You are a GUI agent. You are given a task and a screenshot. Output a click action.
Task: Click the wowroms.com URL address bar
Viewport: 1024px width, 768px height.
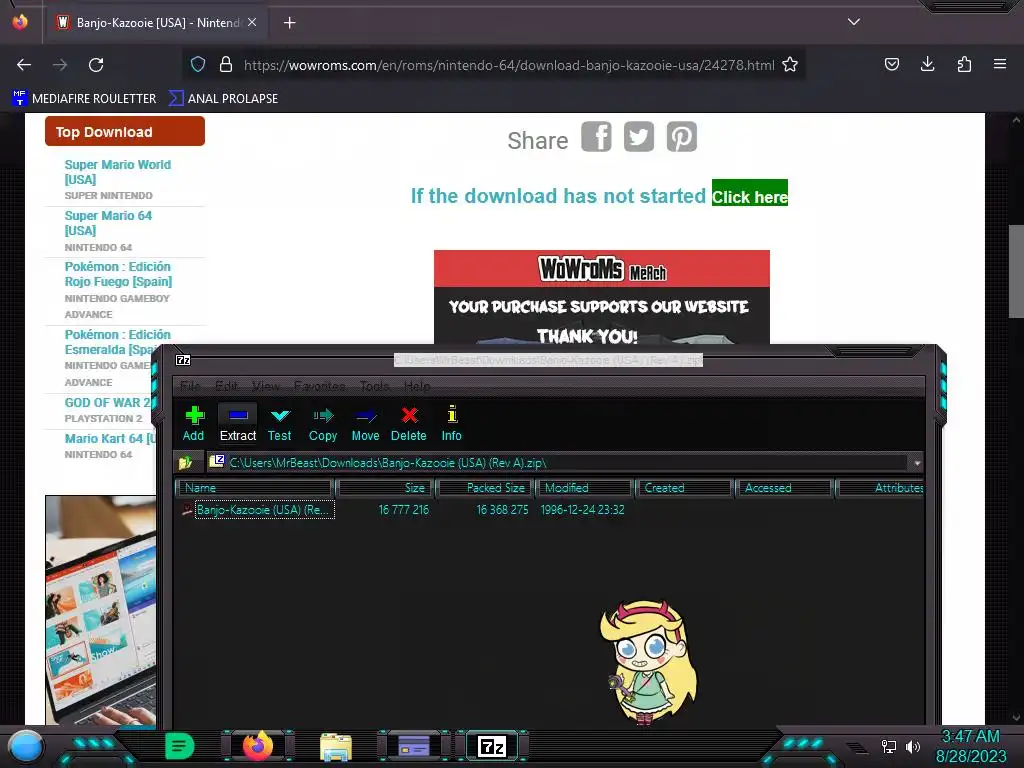pos(509,65)
